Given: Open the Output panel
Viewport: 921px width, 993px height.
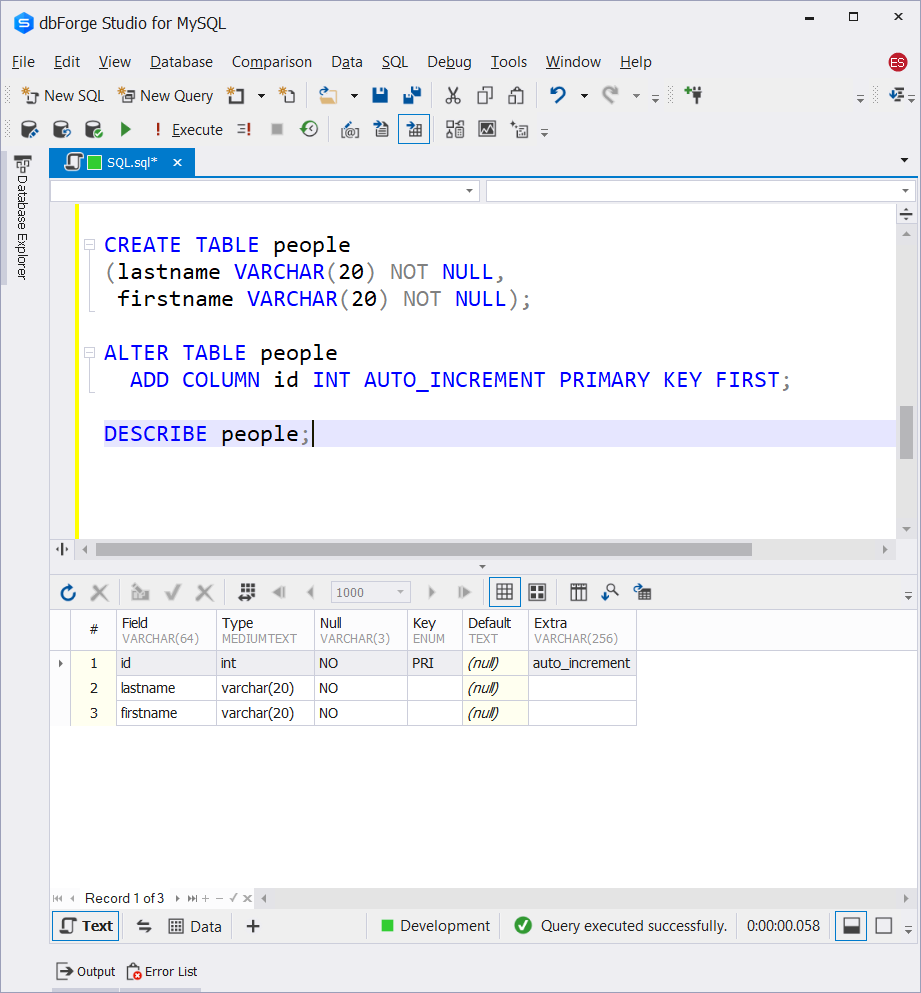Looking at the screenshot, I should (86, 971).
